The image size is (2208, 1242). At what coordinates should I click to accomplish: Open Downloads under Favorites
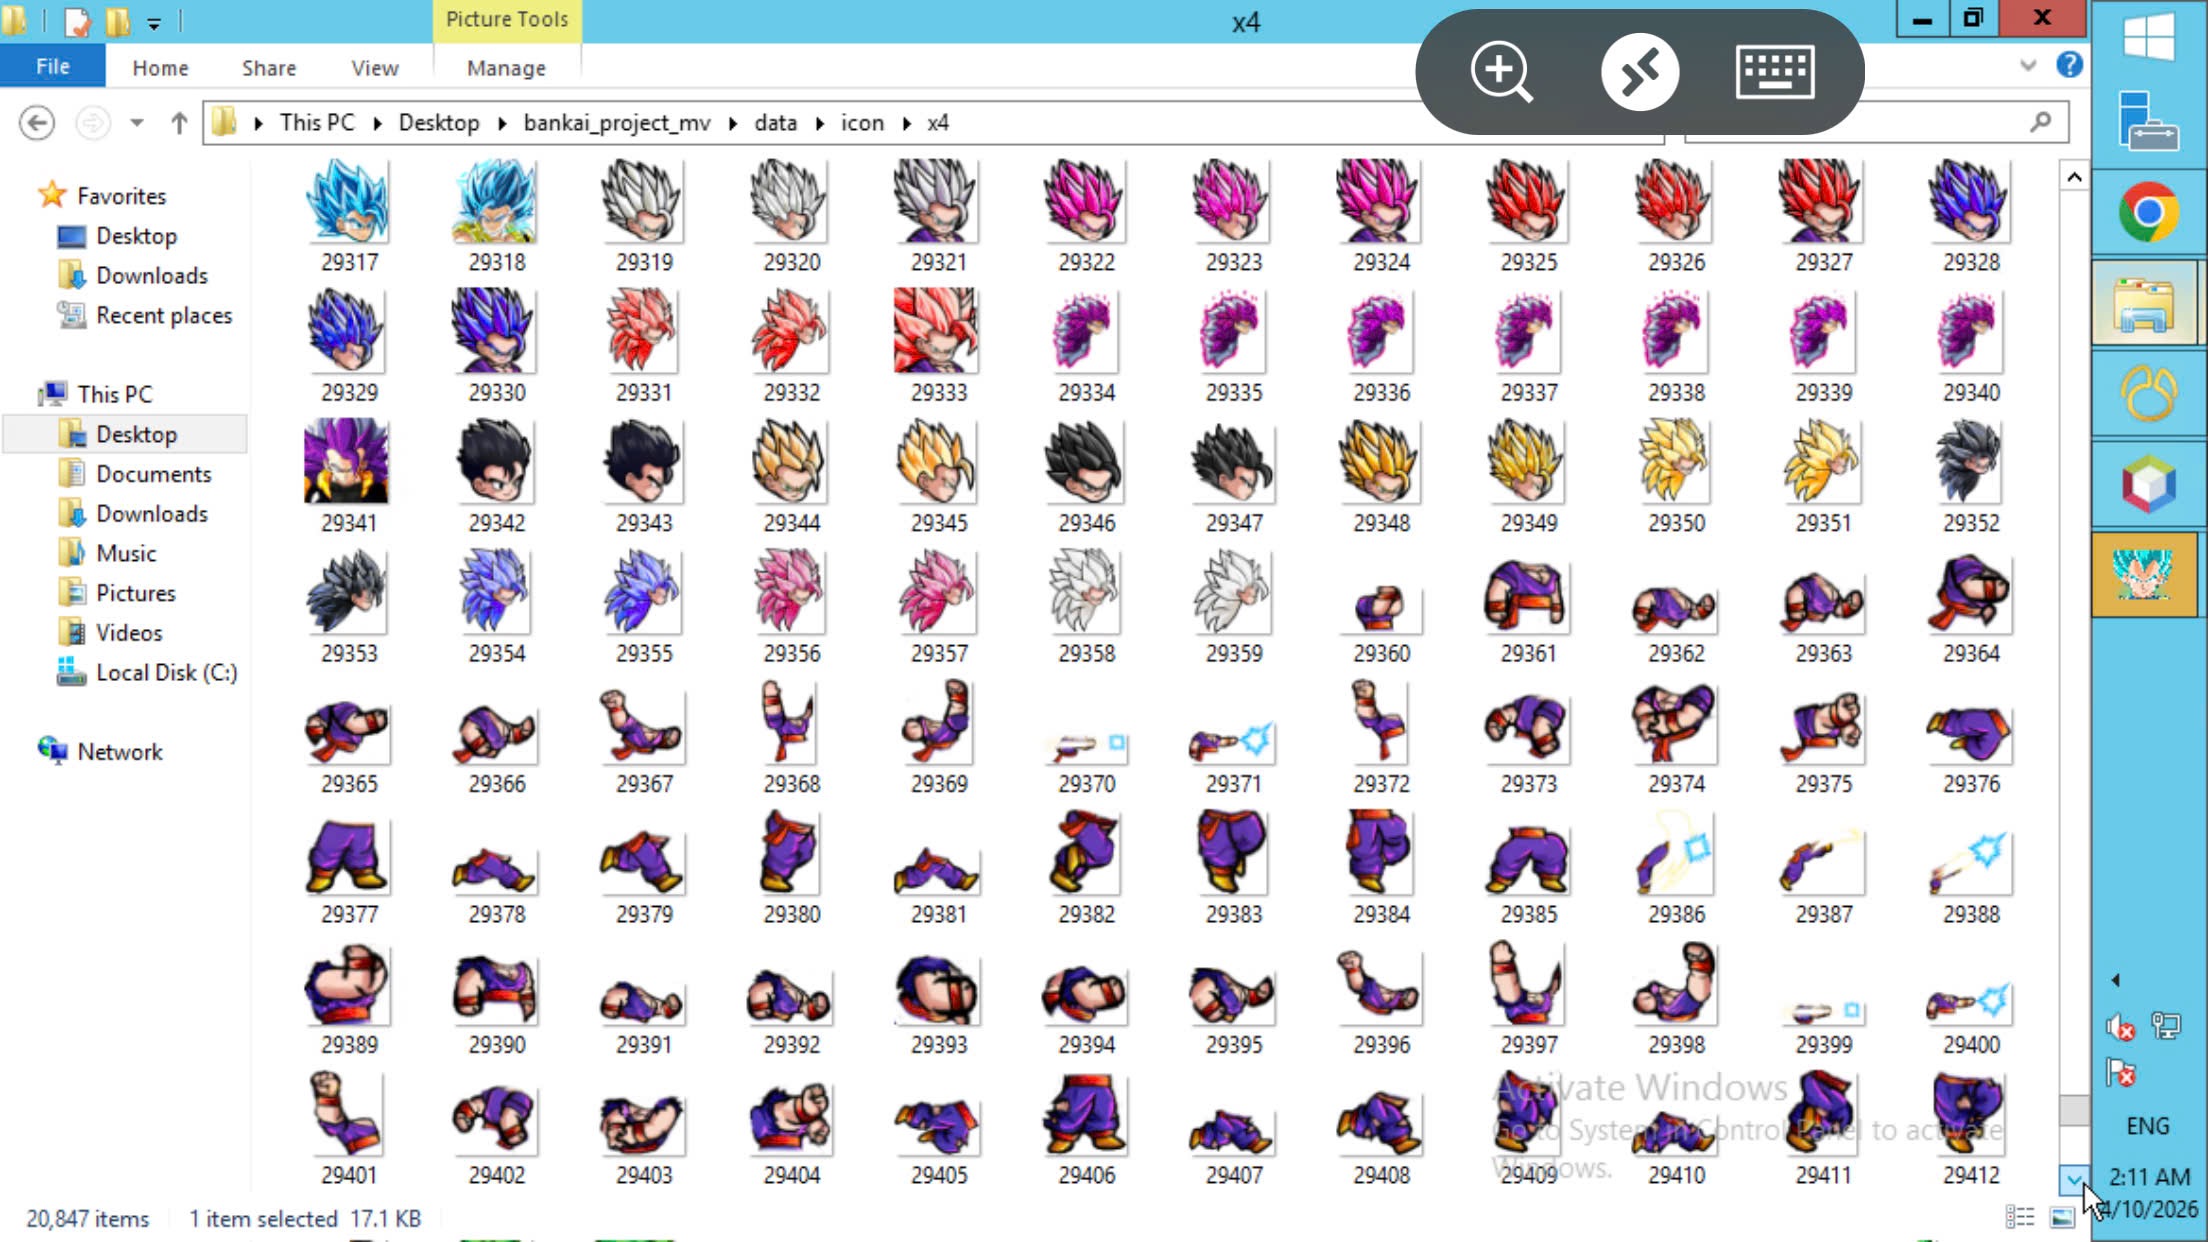click(x=152, y=275)
